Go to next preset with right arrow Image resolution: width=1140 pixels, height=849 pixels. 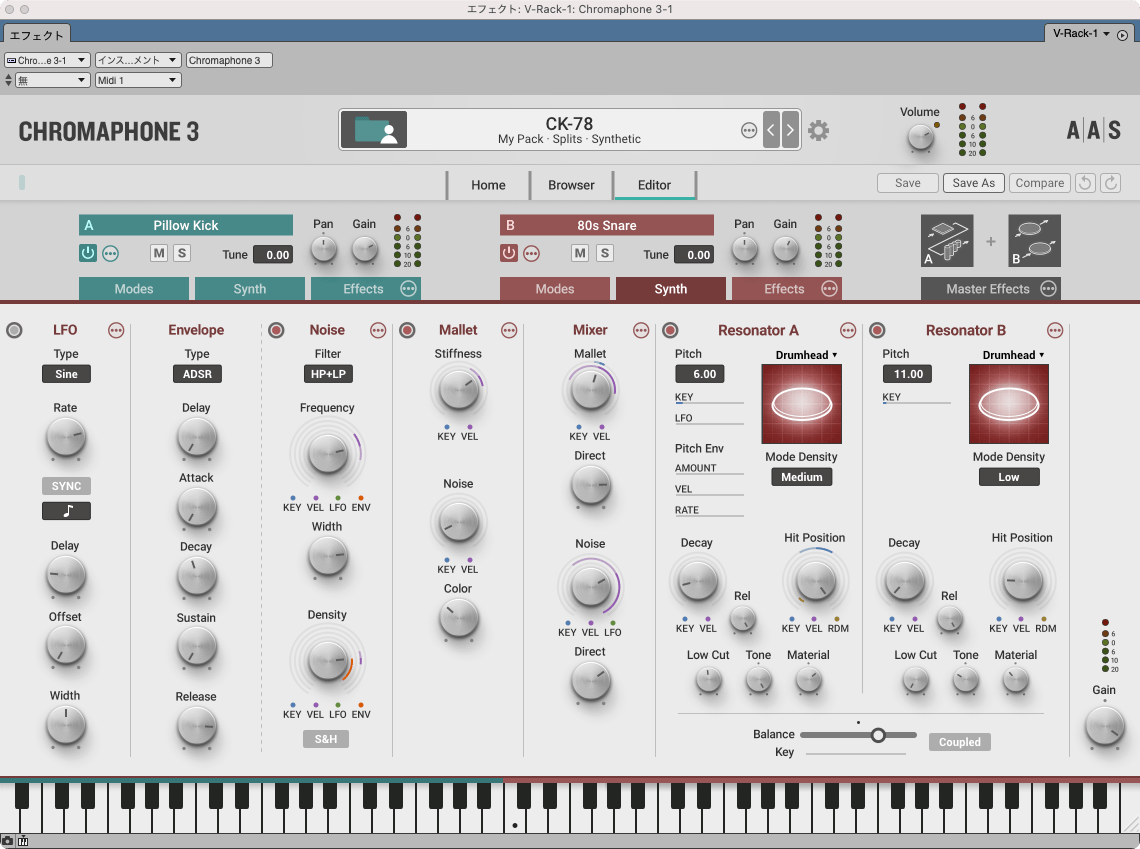[x=790, y=130]
